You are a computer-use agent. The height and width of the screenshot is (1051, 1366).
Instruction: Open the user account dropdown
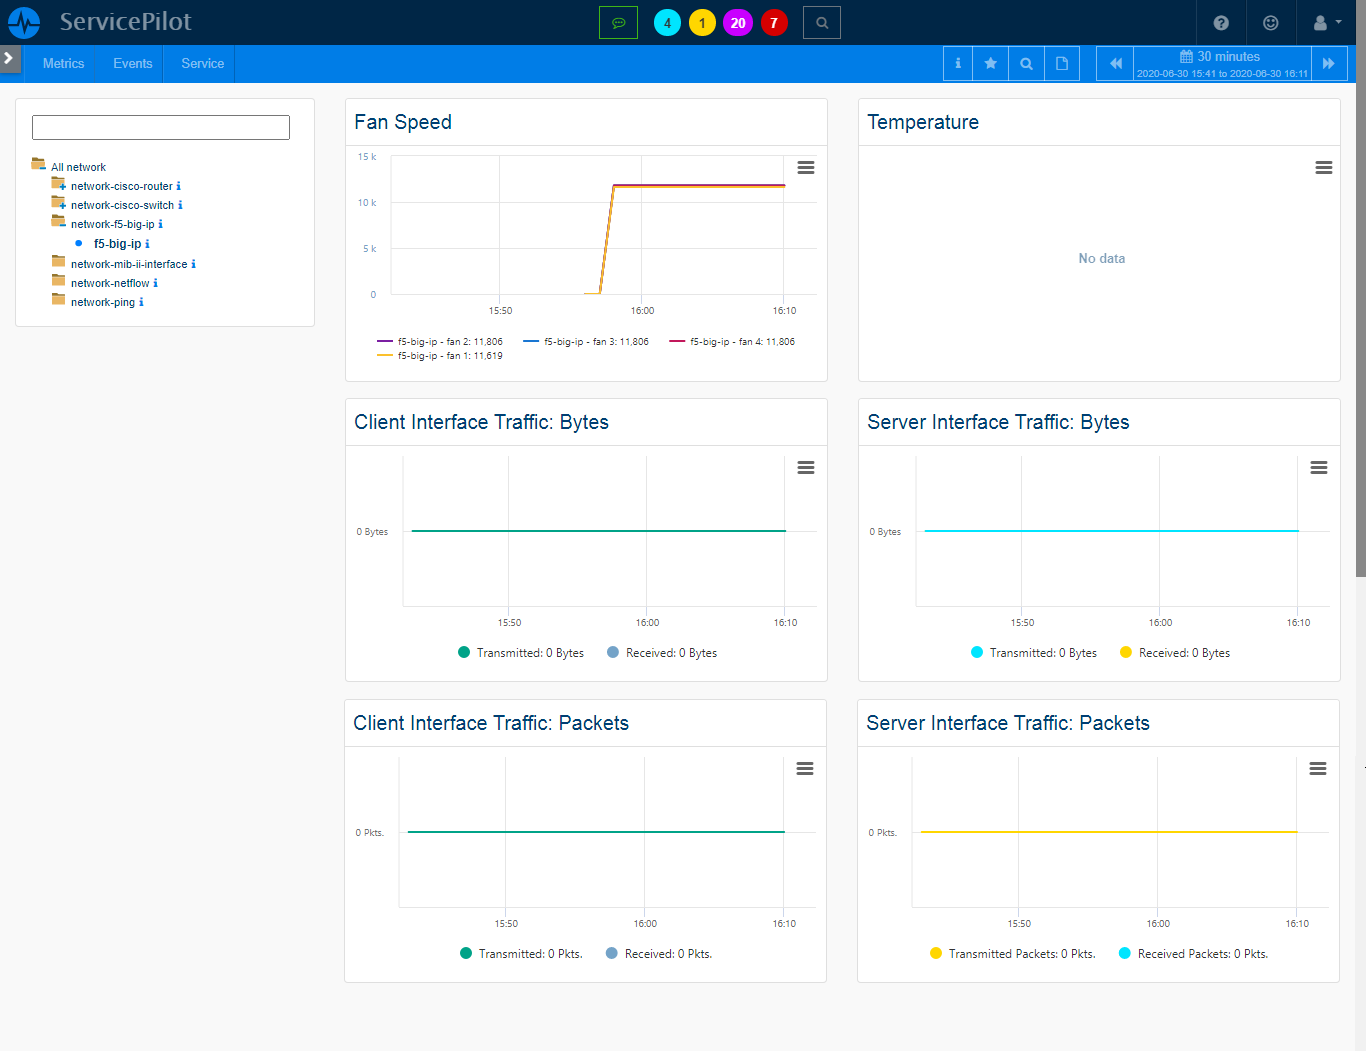tap(1326, 22)
